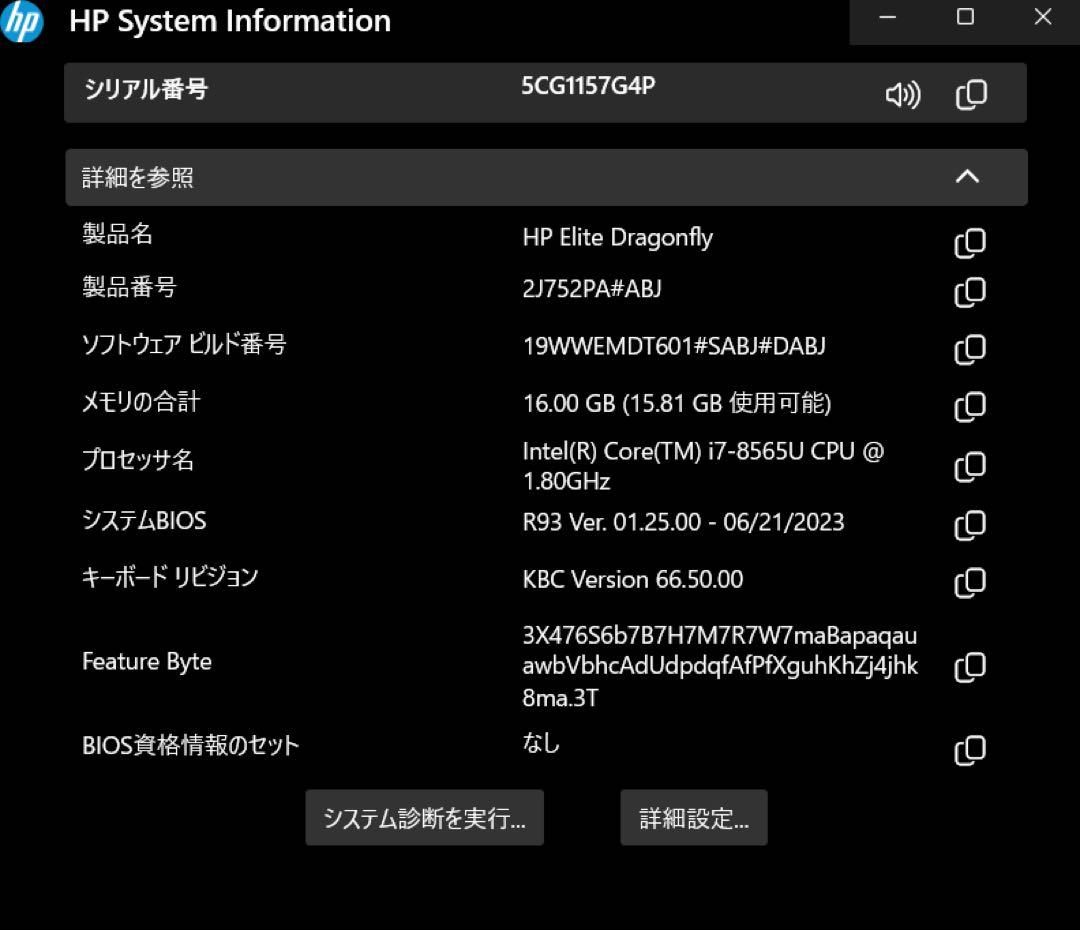Click the HP Elite Dragonfly value
Screen dimensions: 1080x930
coord(618,238)
